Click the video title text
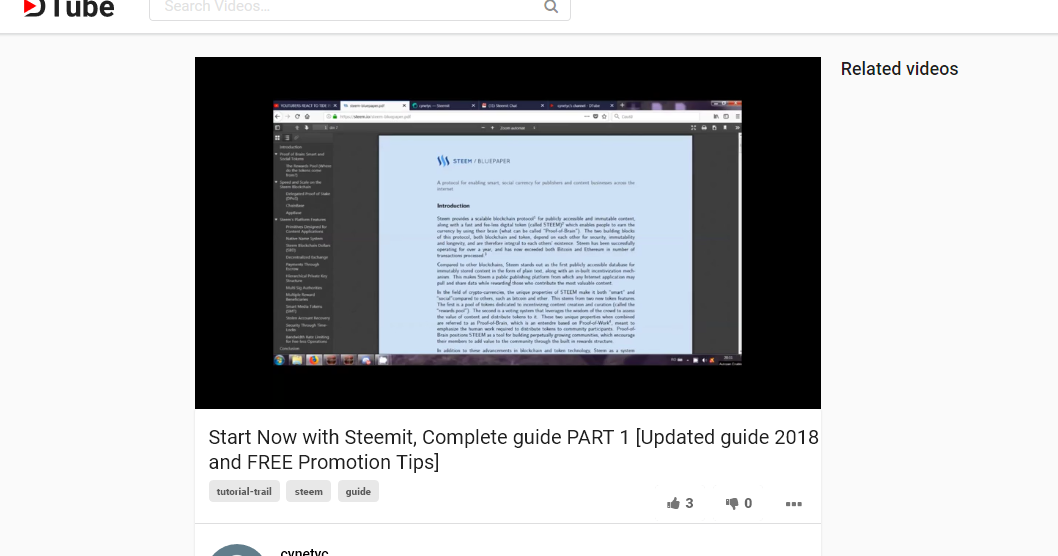Image resolution: width=1058 pixels, height=556 pixels. coord(513,449)
